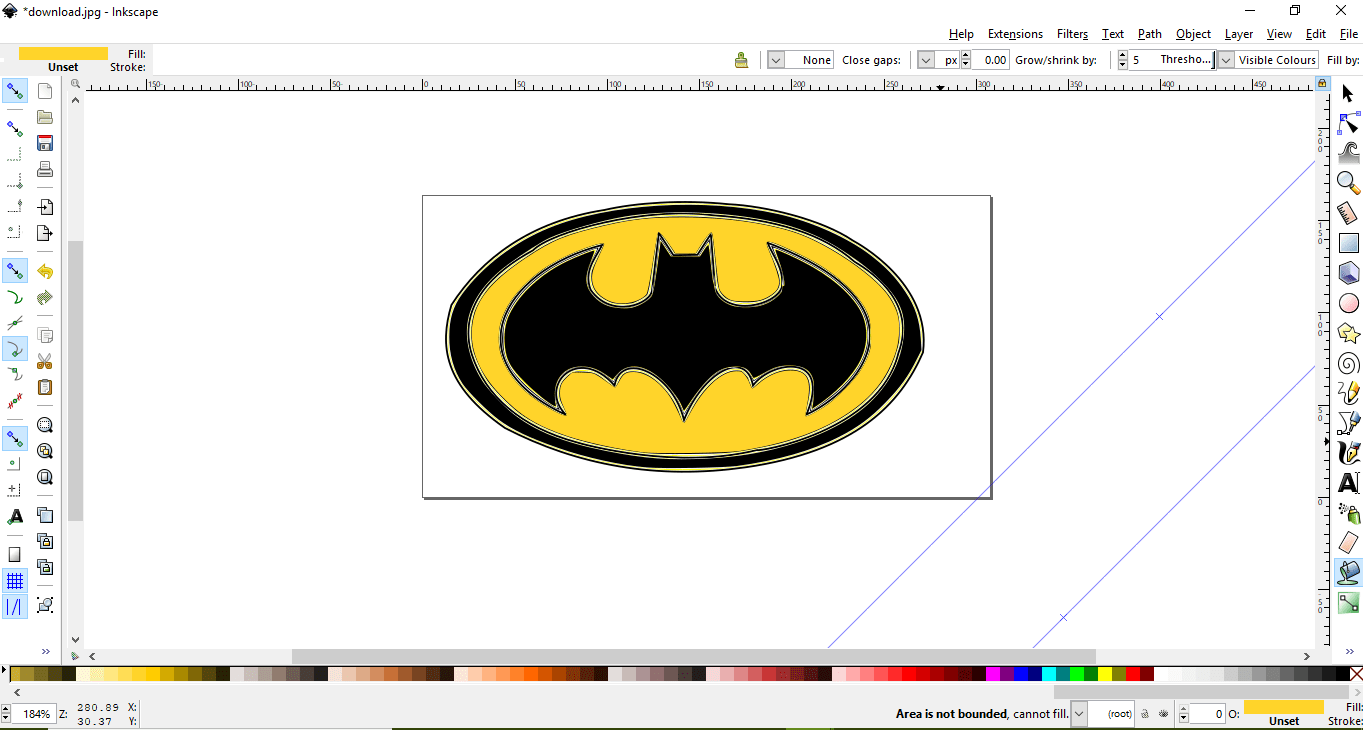The height and width of the screenshot is (730, 1363).
Task: Select the Star polygon tool
Action: (1348, 333)
